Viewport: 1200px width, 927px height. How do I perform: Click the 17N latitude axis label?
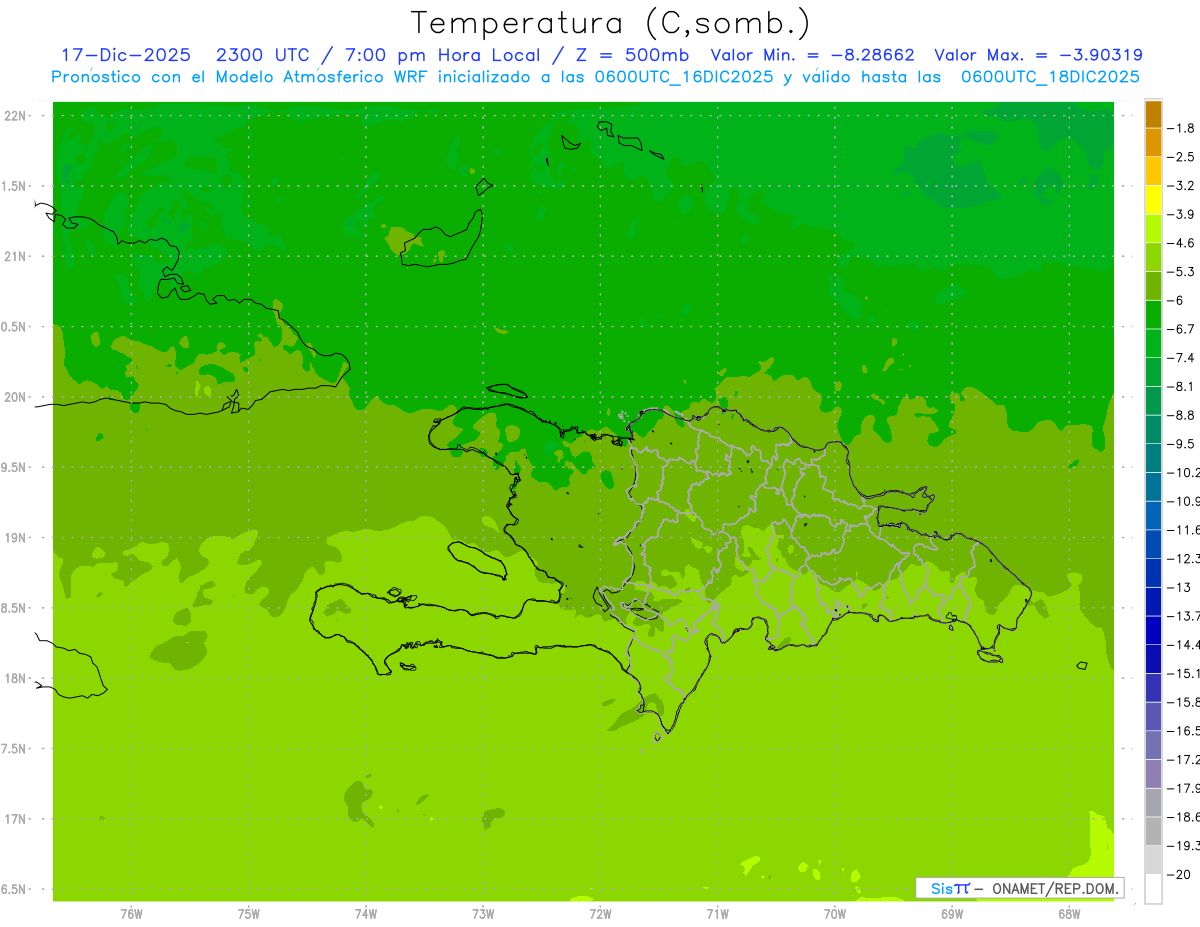[x=15, y=819]
